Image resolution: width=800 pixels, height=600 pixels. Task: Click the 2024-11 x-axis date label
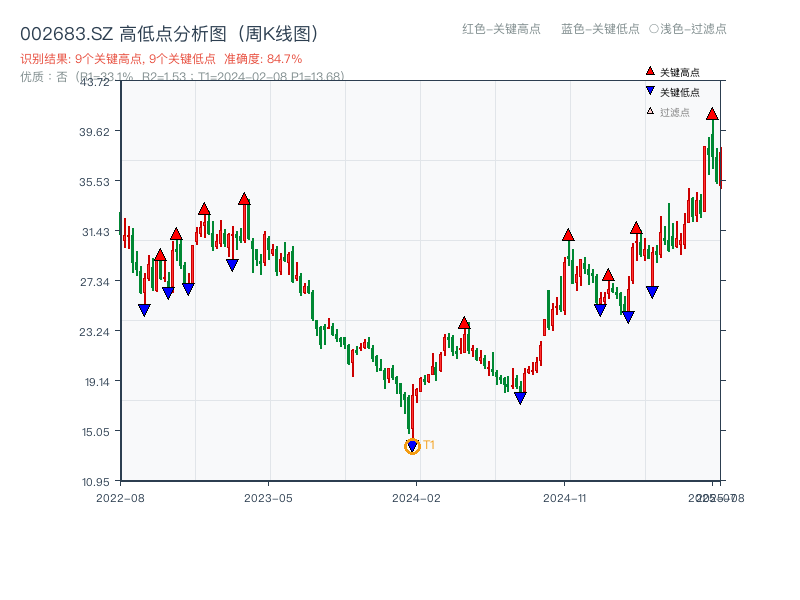point(565,498)
